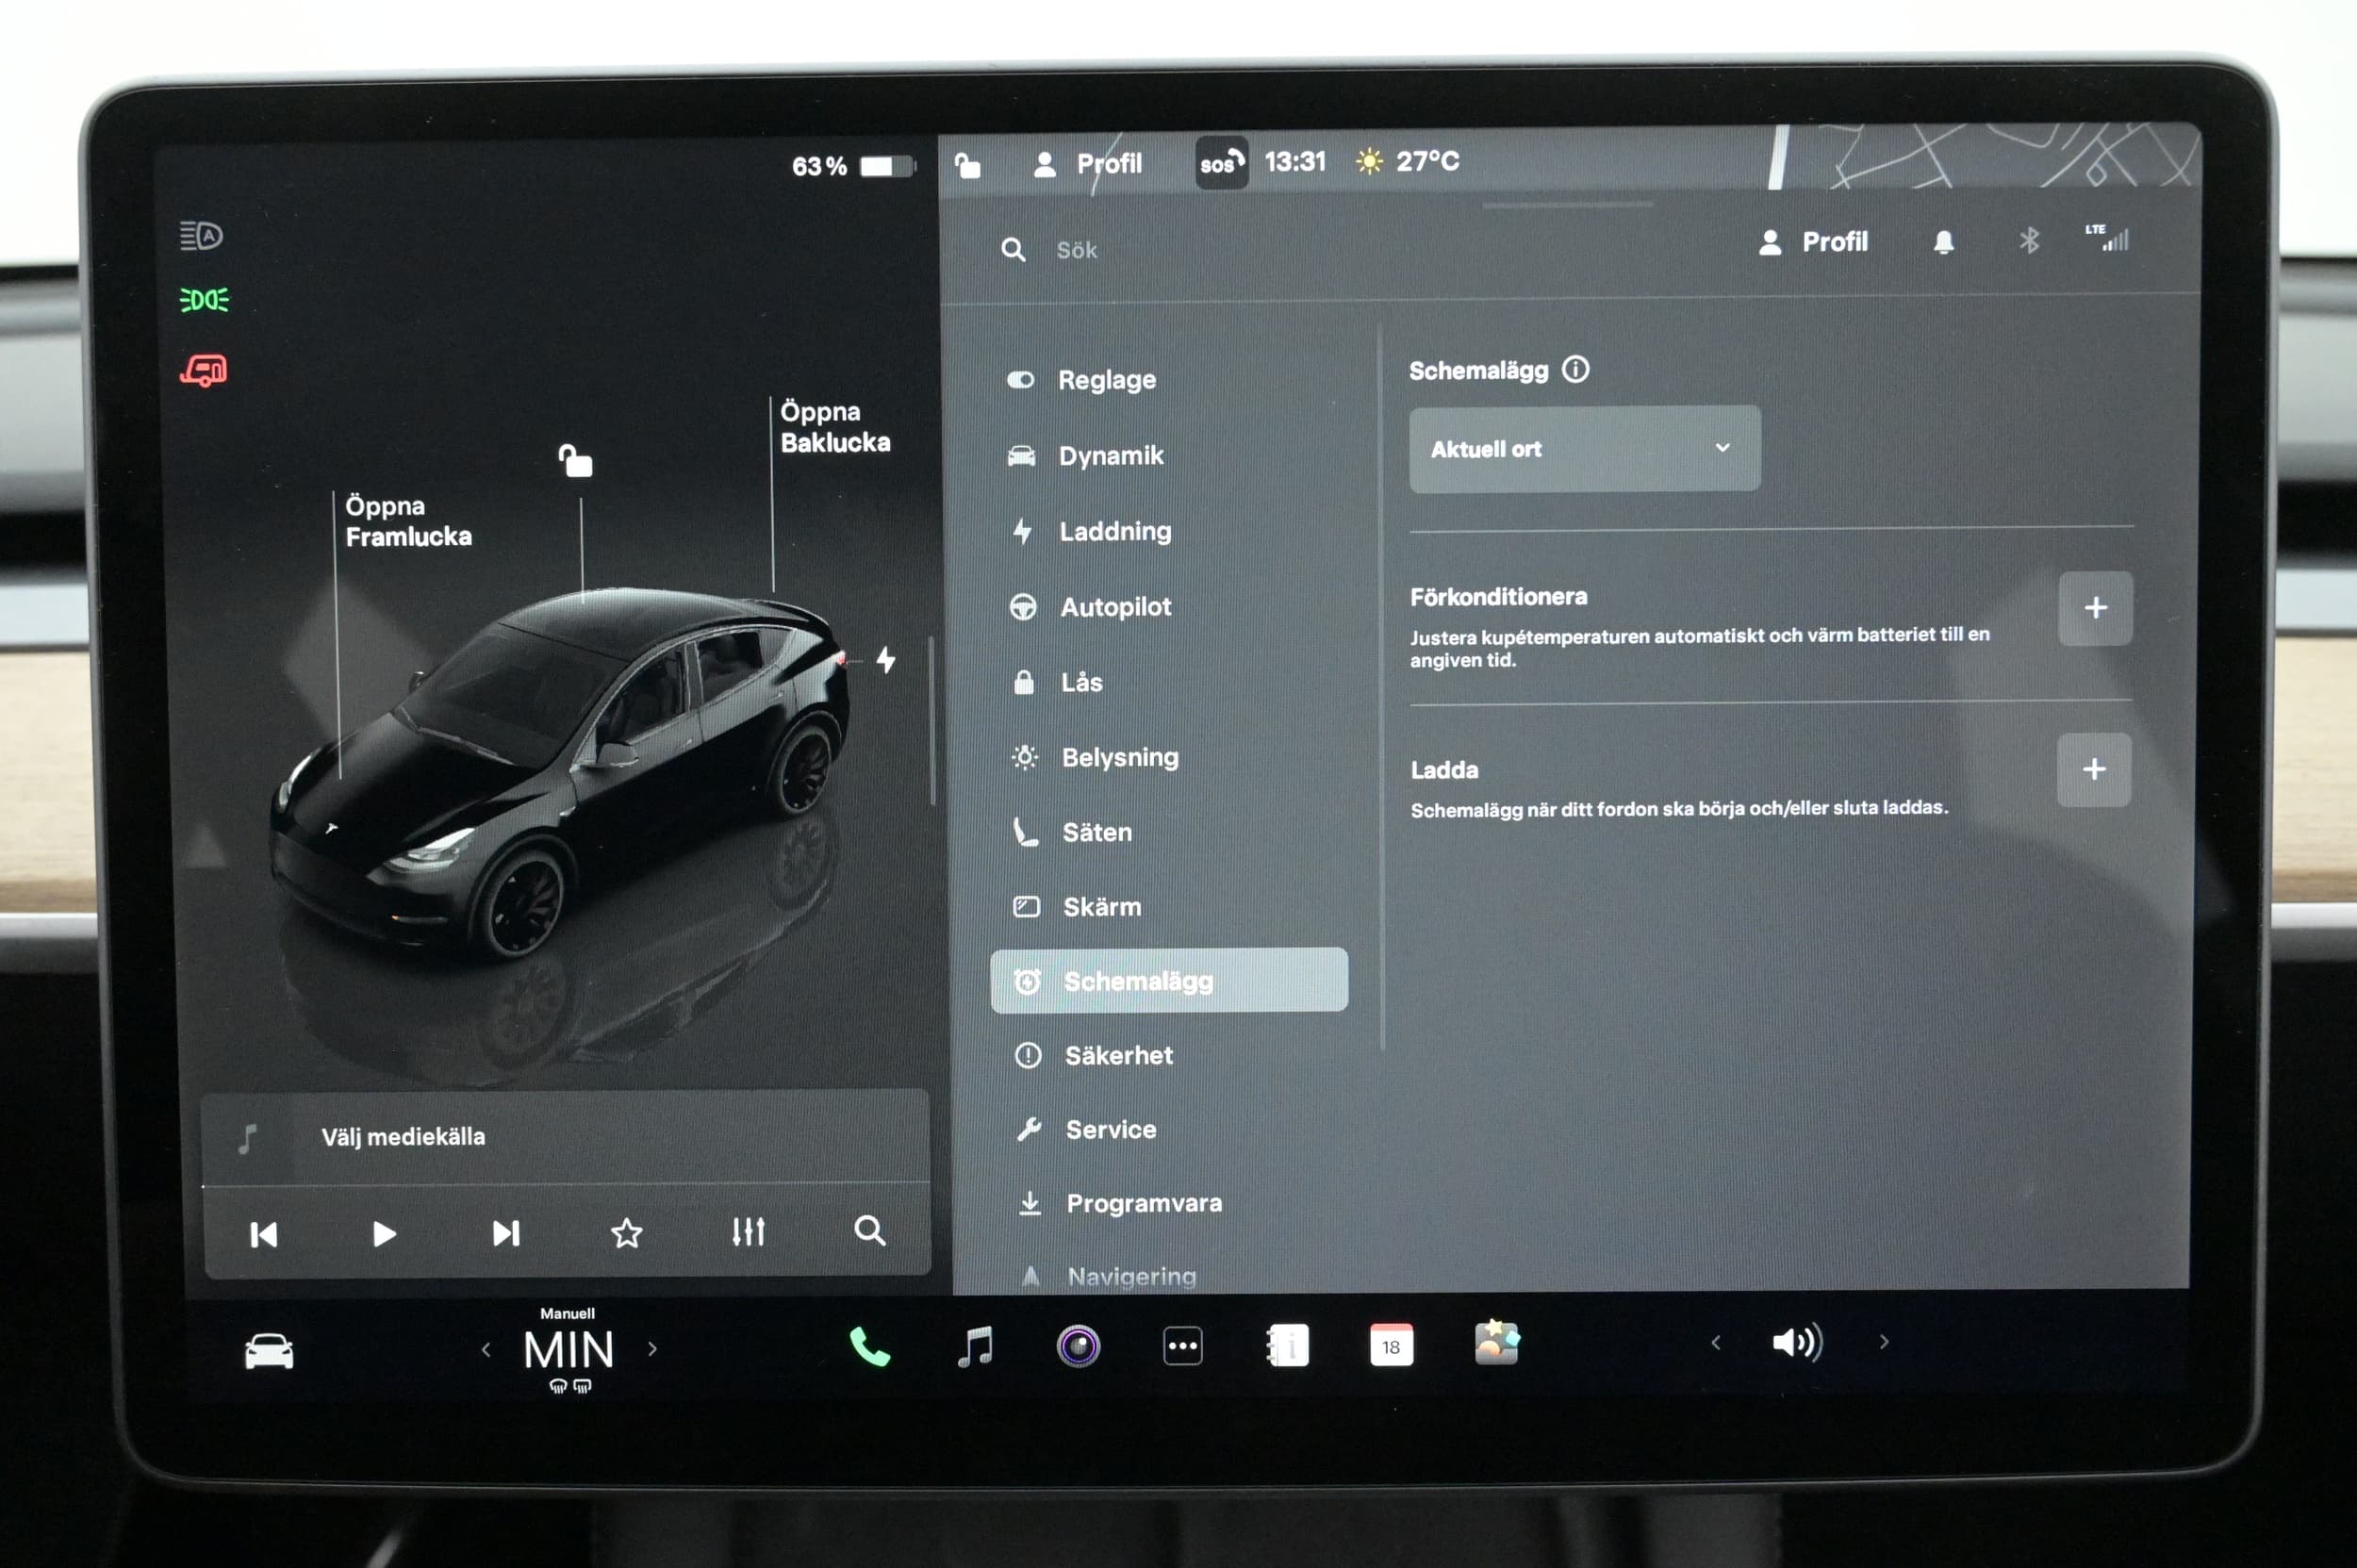Viewport: 2357px width, 1568px height.
Task: Tap the MIN temperature setting
Action: (568, 1350)
